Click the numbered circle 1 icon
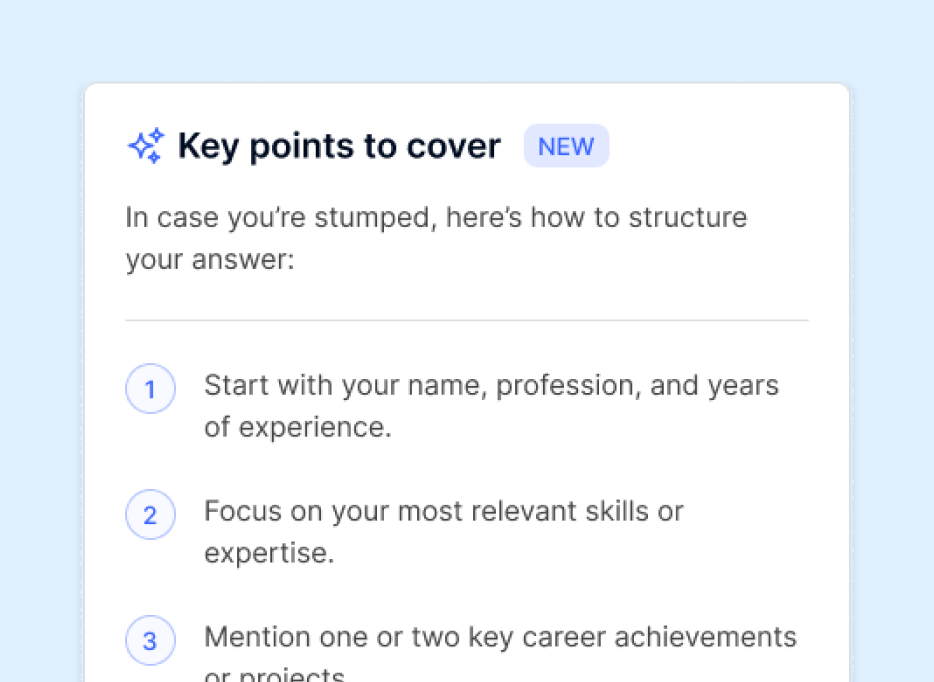Screen dimensions: 934x682 tap(150, 388)
